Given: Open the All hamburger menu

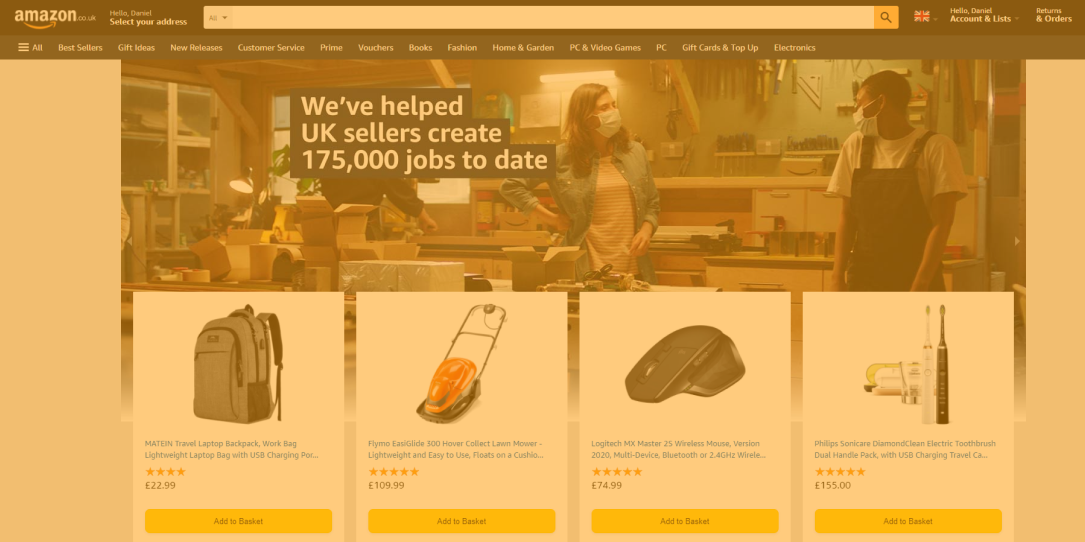Looking at the screenshot, I should tap(30, 48).
